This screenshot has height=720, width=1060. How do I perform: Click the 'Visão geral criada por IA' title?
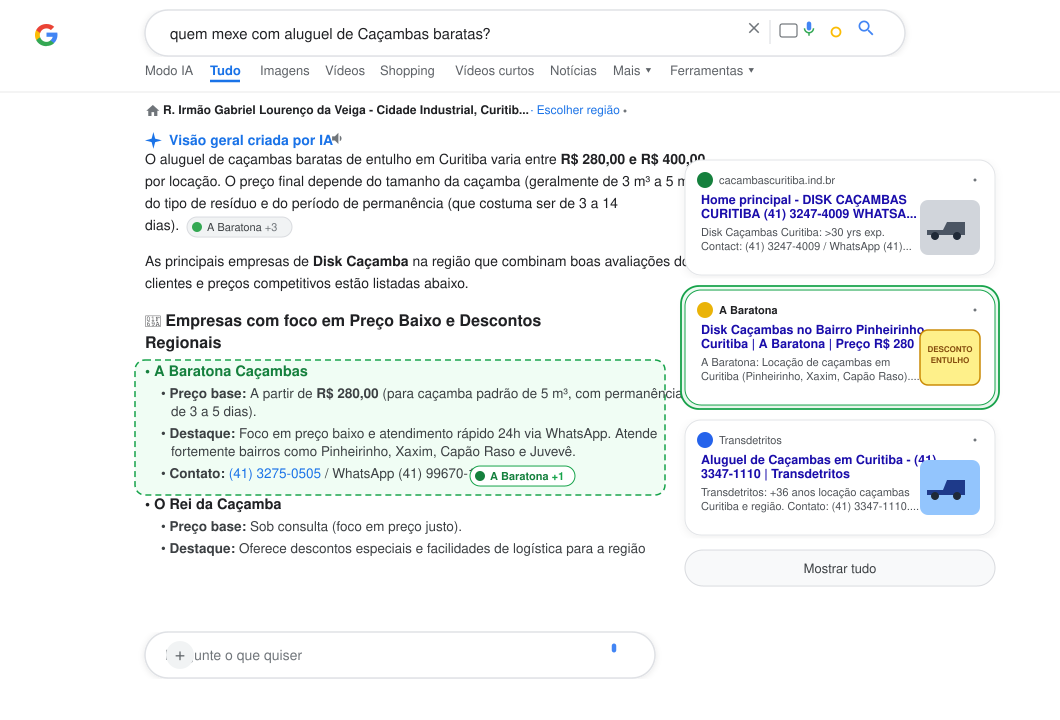click(x=251, y=140)
